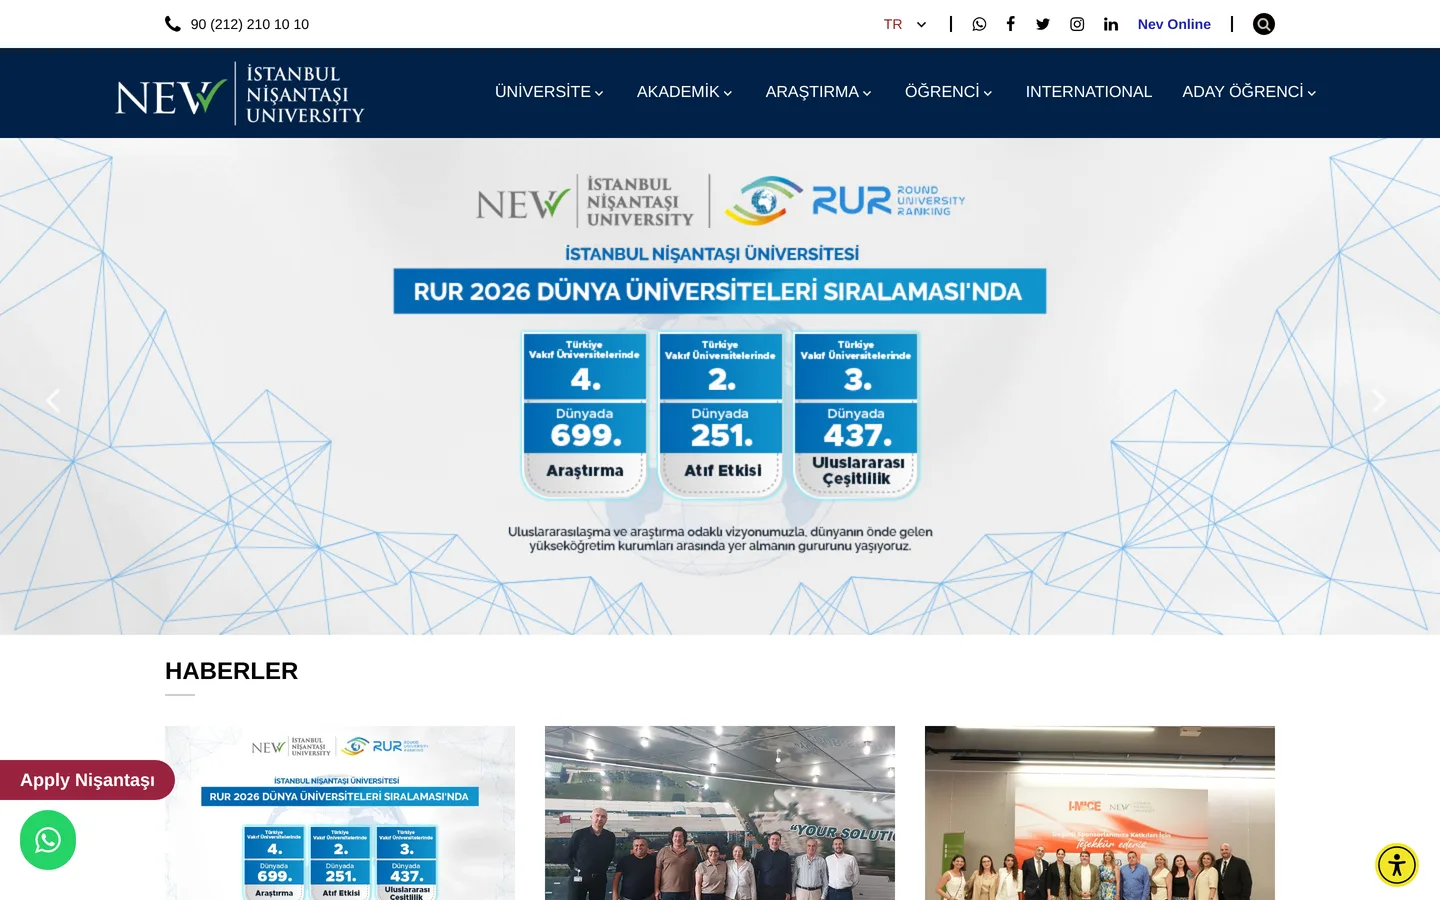Expand the ARAŞTIRMA menu
The width and height of the screenshot is (1440, 900).
819,92
